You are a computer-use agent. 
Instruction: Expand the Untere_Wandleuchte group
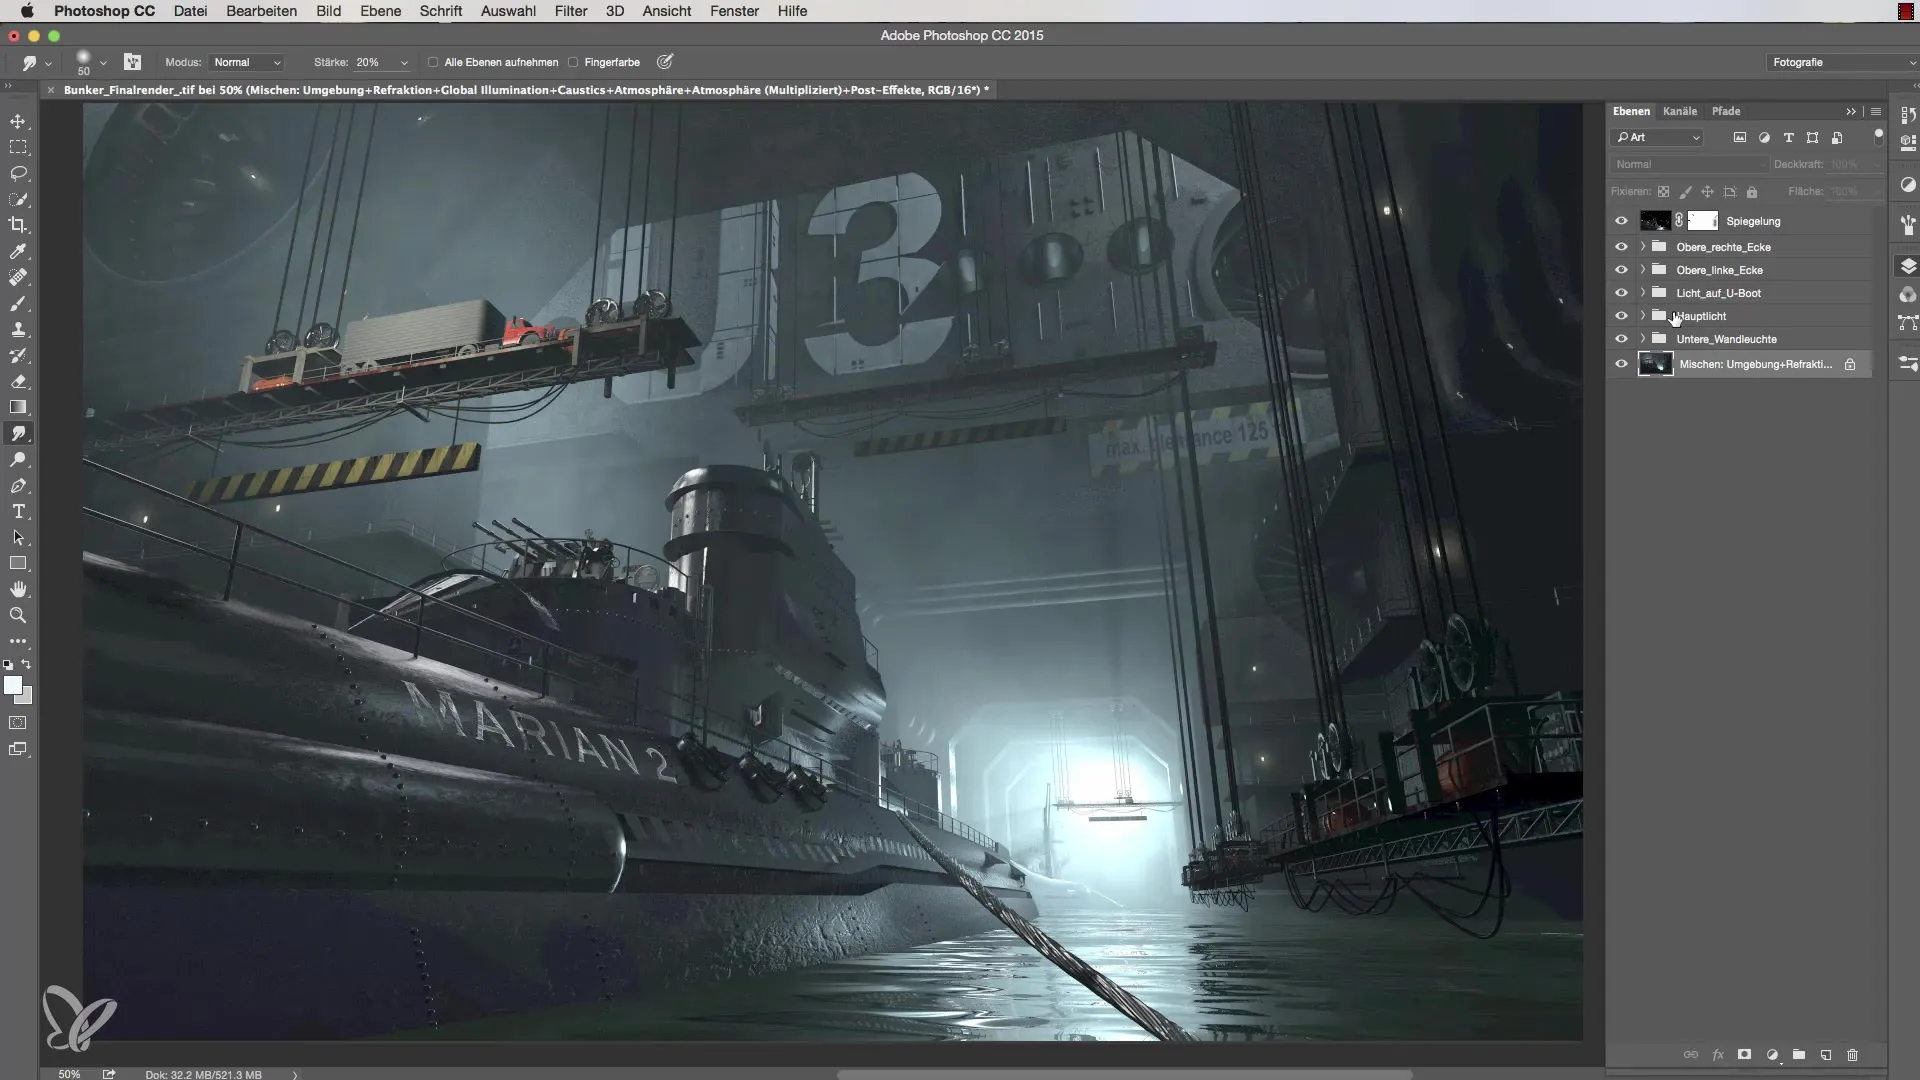tap(1642, 339)
